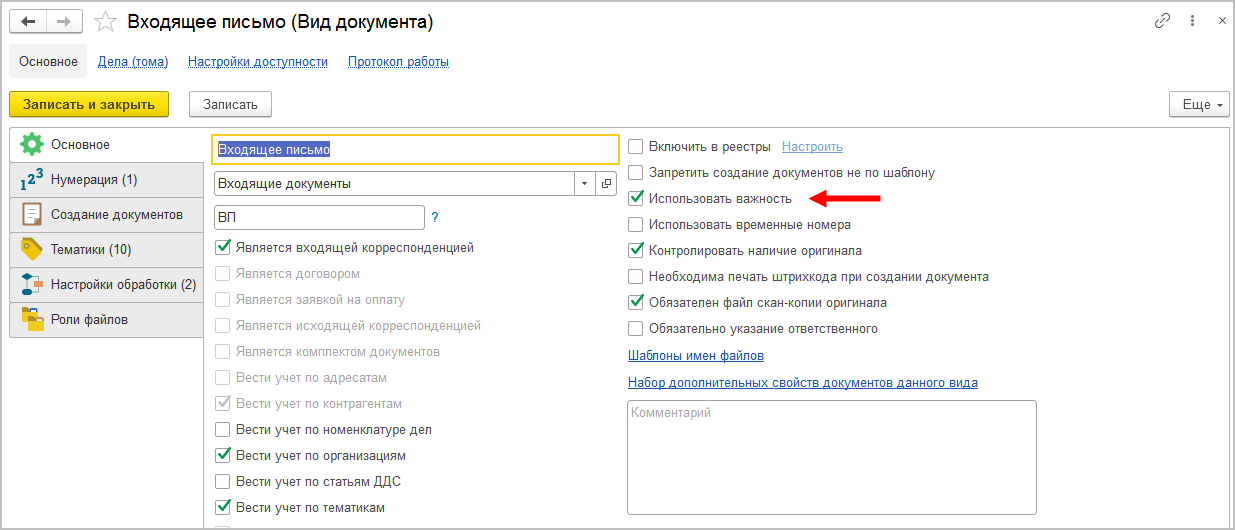Click the link icon in the title bar
Viewport: 1235px width, 530px height.
pyautogui.click(x=1162, y=21)
